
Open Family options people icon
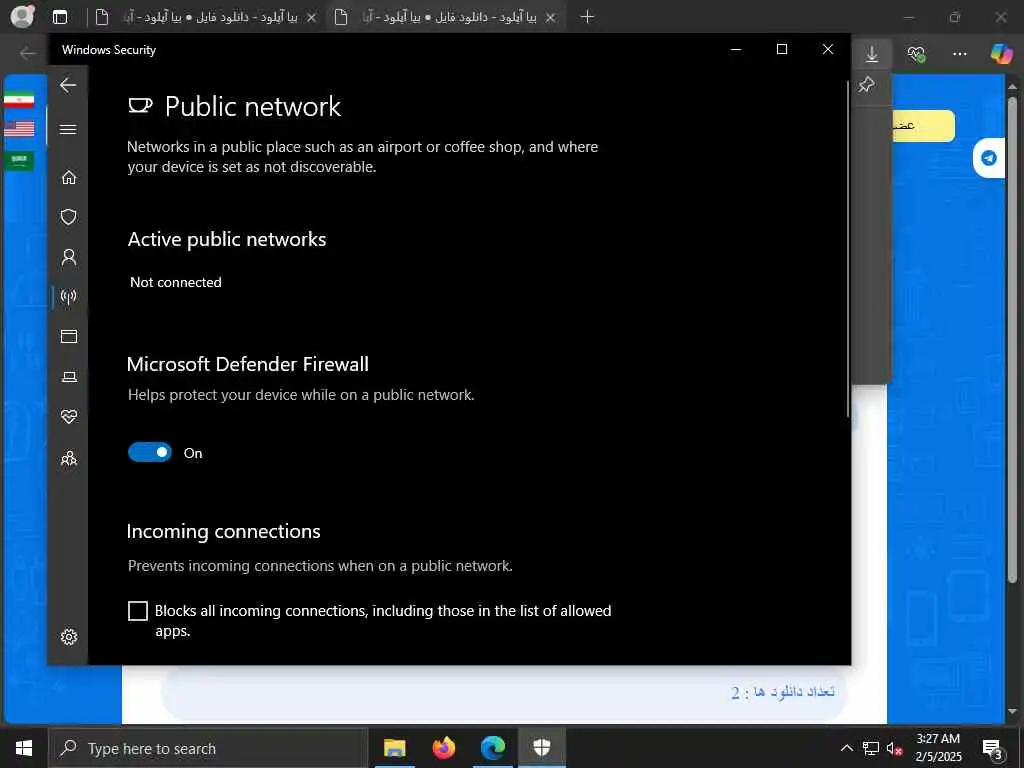point(69,458)
